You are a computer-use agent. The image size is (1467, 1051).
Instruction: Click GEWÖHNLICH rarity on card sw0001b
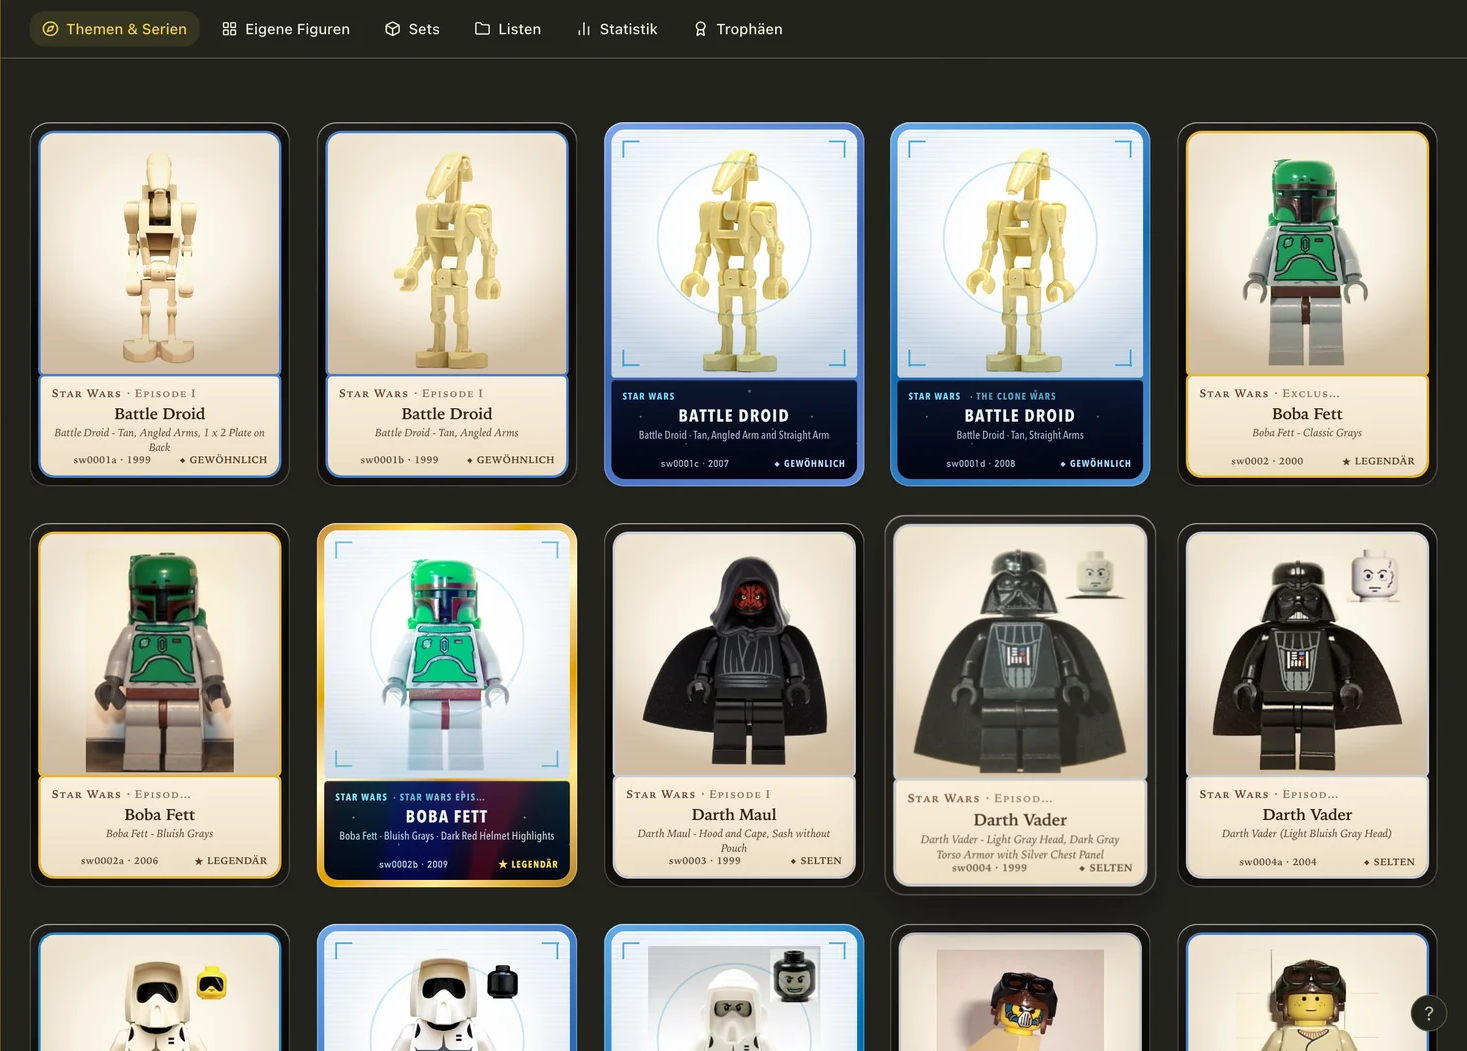pos(510,460)
